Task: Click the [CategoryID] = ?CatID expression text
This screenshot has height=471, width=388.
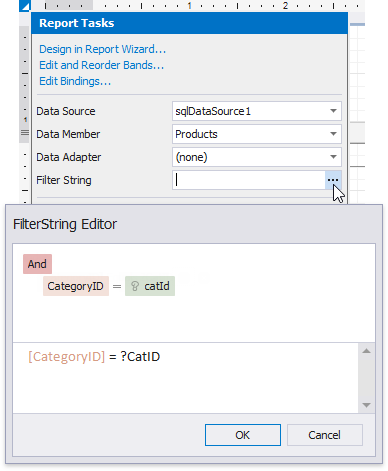Action: (x=94, y=357)
